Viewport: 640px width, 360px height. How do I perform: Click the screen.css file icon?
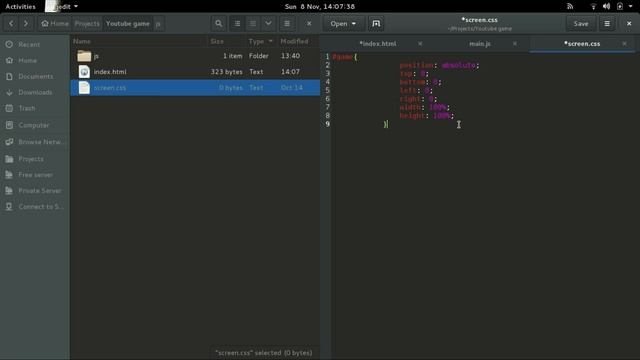click(x=84, y=88)
